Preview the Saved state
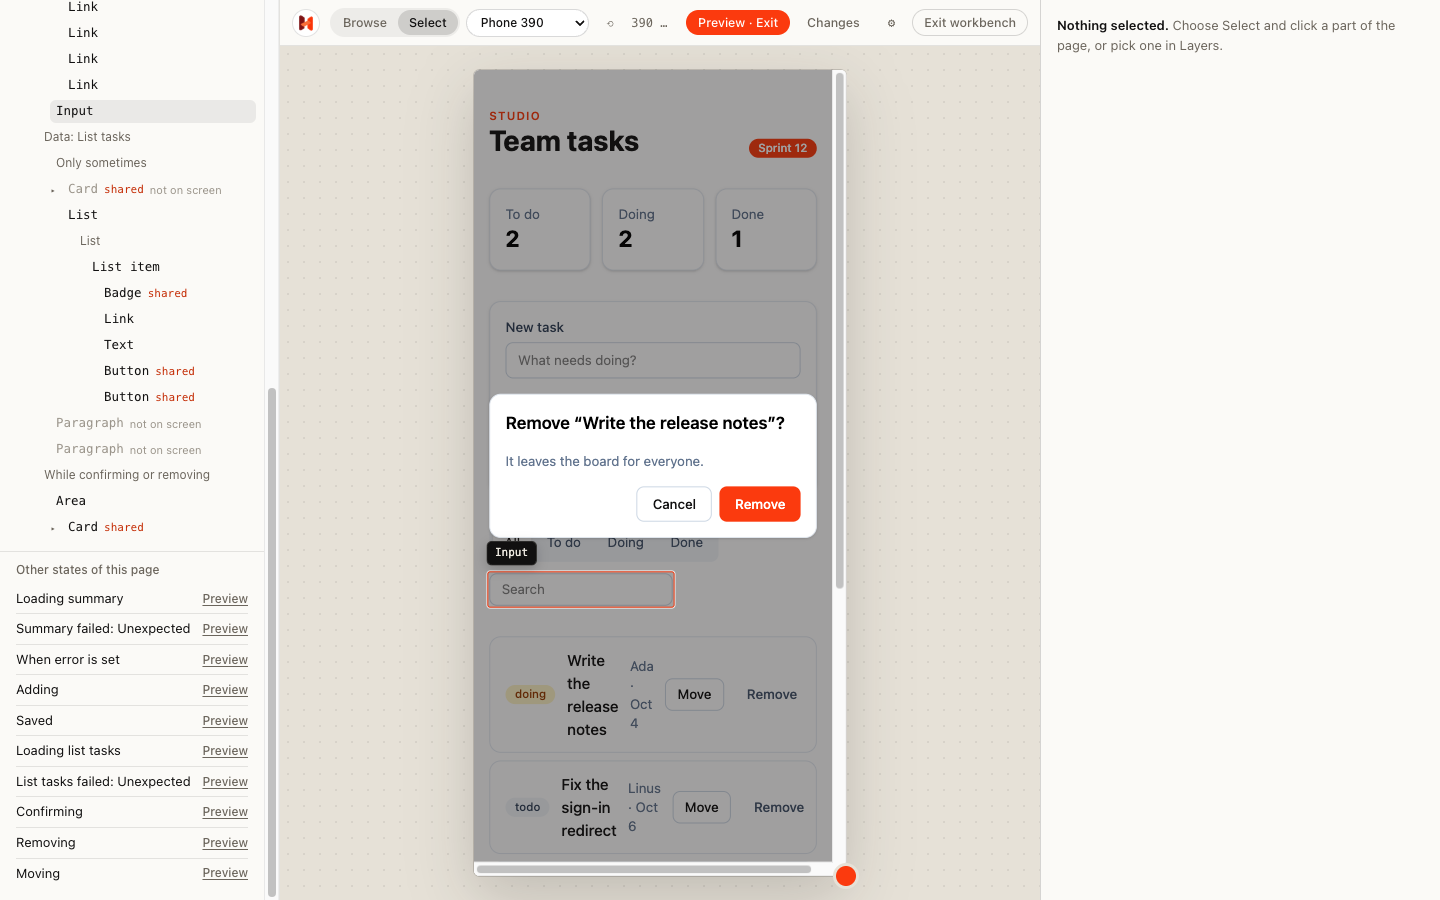1440x900 pixels. click(225, 721)
